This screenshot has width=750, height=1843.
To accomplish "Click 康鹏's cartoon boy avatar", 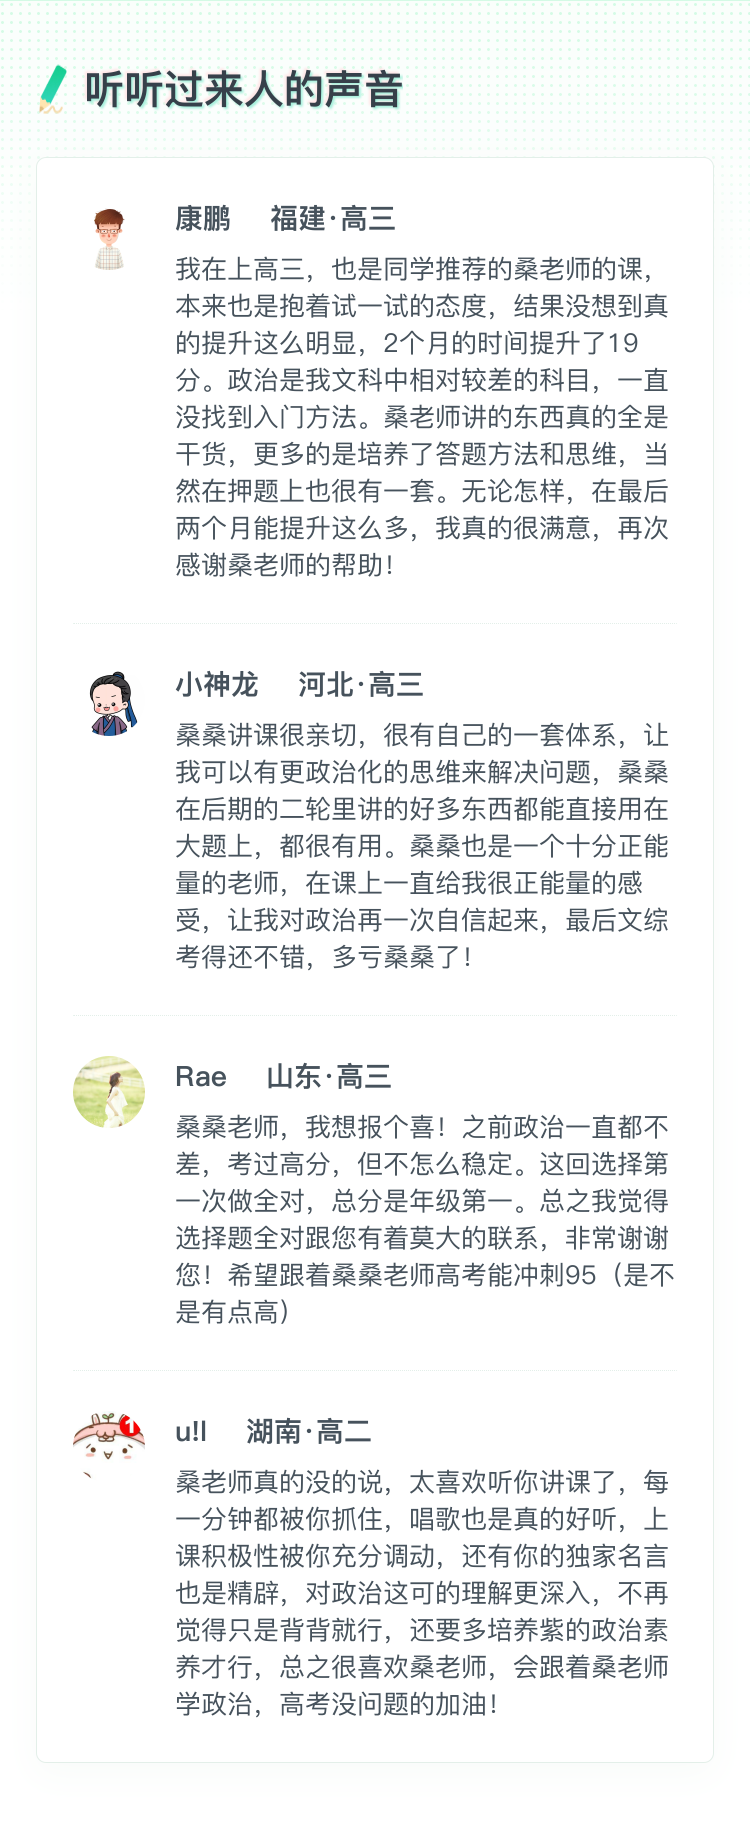I will click(x=109, y=239).
